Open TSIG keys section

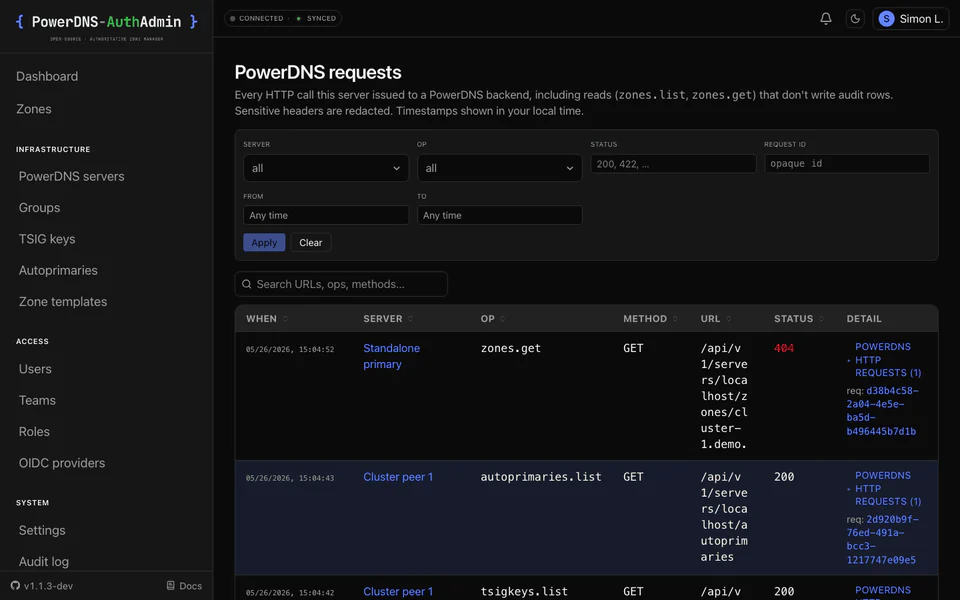[47, 239]
